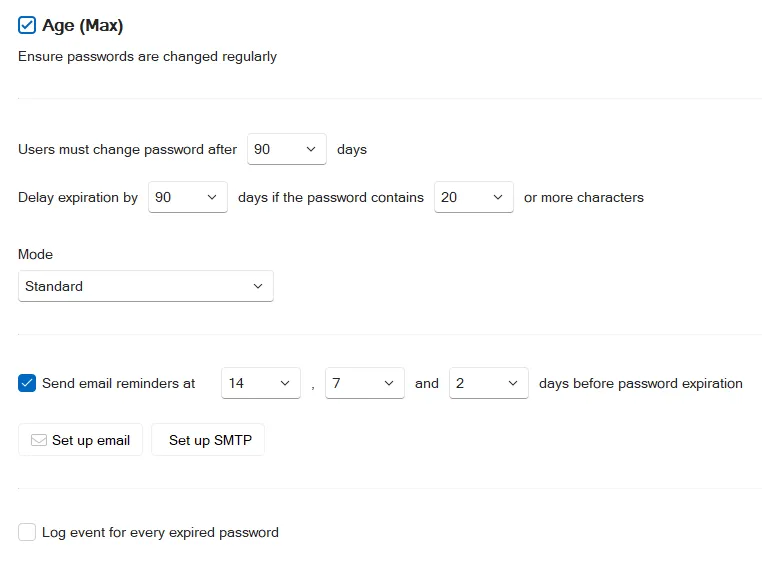The image size is (762, 561).
Task: Enable Log event for every expired password
Action: click(27, 532)
